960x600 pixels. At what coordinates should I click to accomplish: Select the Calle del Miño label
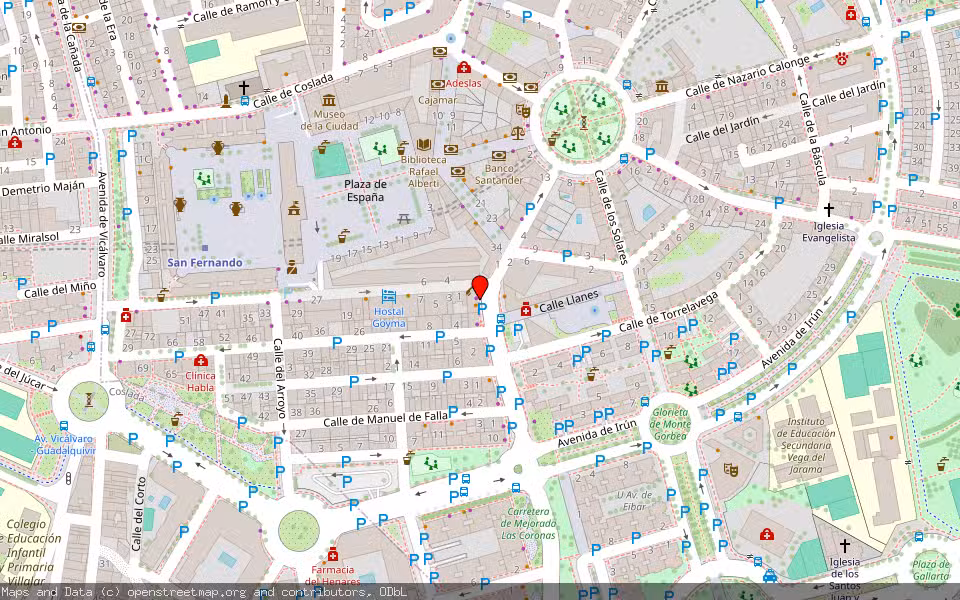click(x=61, y=290)
